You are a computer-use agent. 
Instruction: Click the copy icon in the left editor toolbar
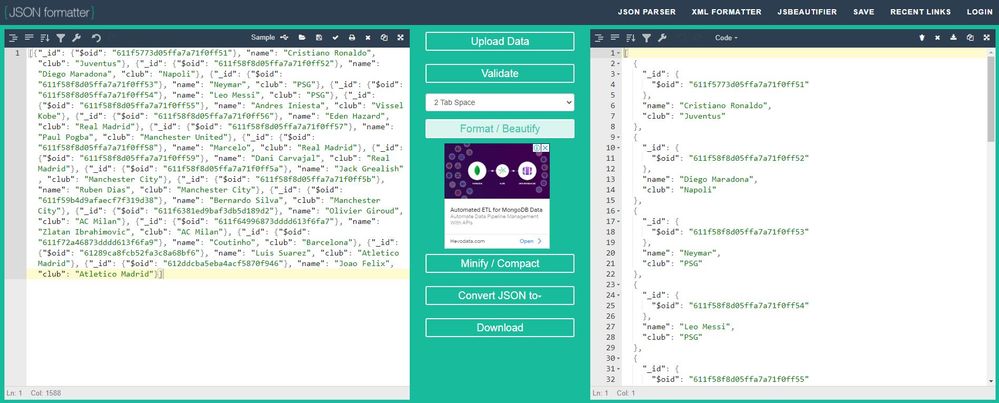(x=384, y=38)
